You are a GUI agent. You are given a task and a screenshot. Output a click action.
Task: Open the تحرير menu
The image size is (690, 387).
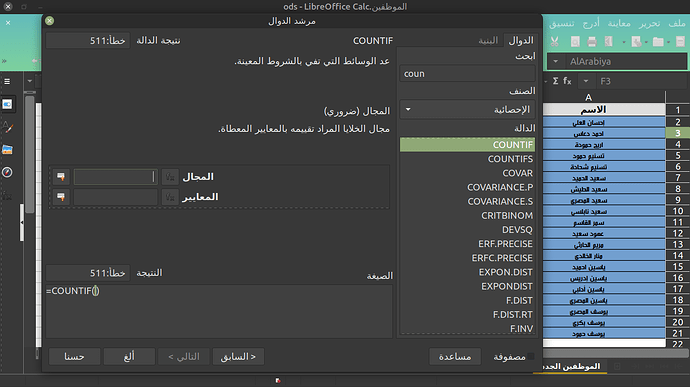pos(650,24)
